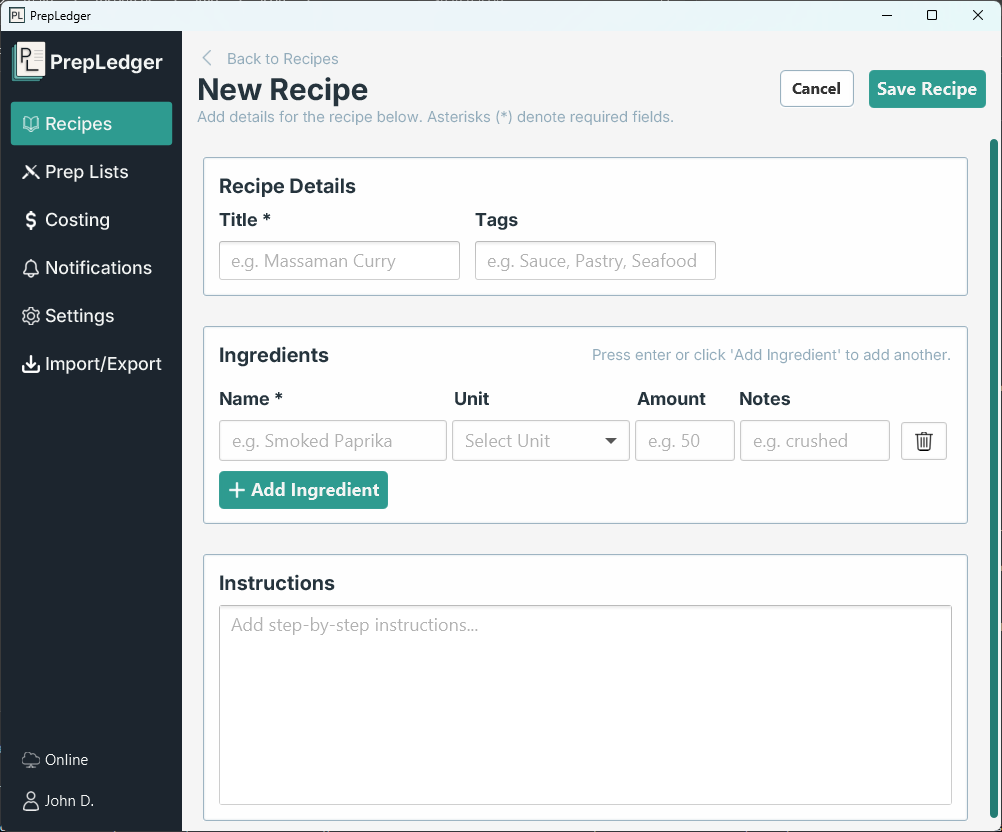The height and width of the screenshot is (832, 1002).
Task: Click the 'Ingredients' section heading
Action: (274, 355)
